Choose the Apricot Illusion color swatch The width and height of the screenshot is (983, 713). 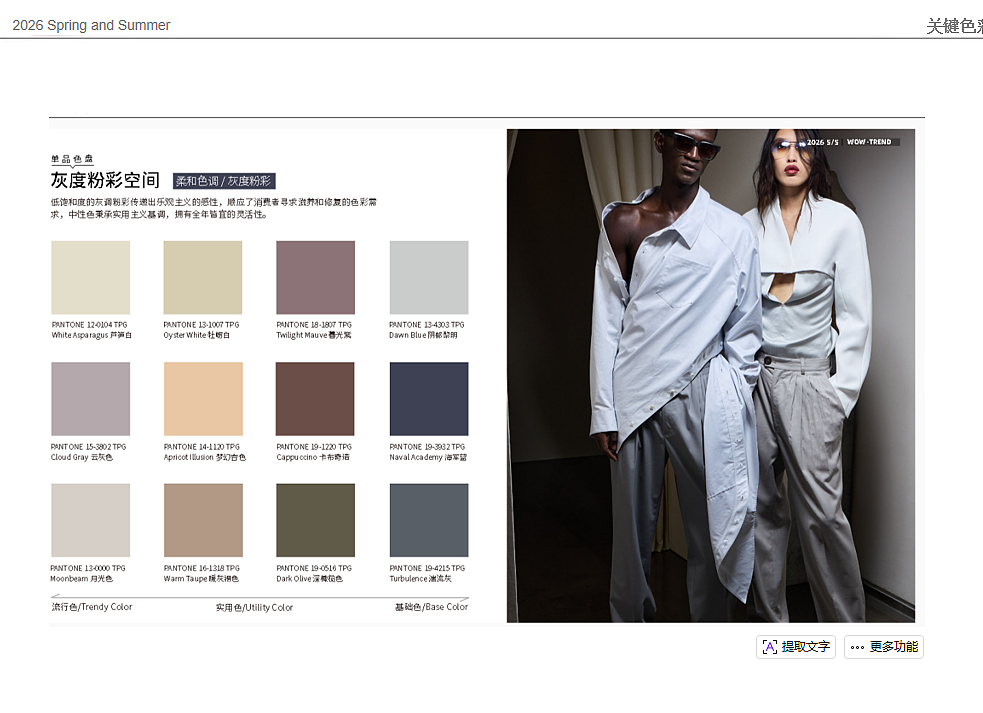click(203, 399)
